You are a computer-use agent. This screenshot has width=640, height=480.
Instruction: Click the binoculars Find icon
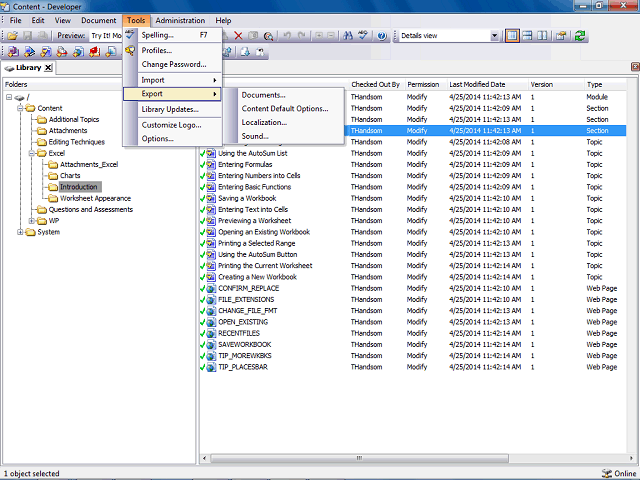(348, 36)
